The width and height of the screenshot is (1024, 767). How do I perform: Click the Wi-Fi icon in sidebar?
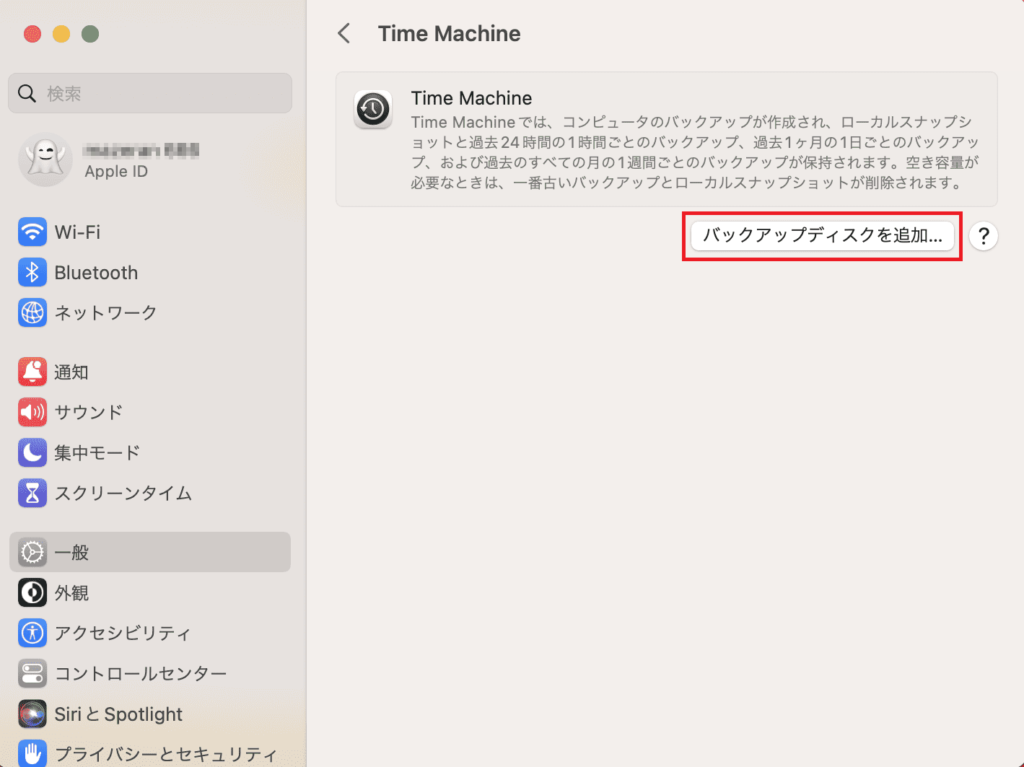point(32,232)
